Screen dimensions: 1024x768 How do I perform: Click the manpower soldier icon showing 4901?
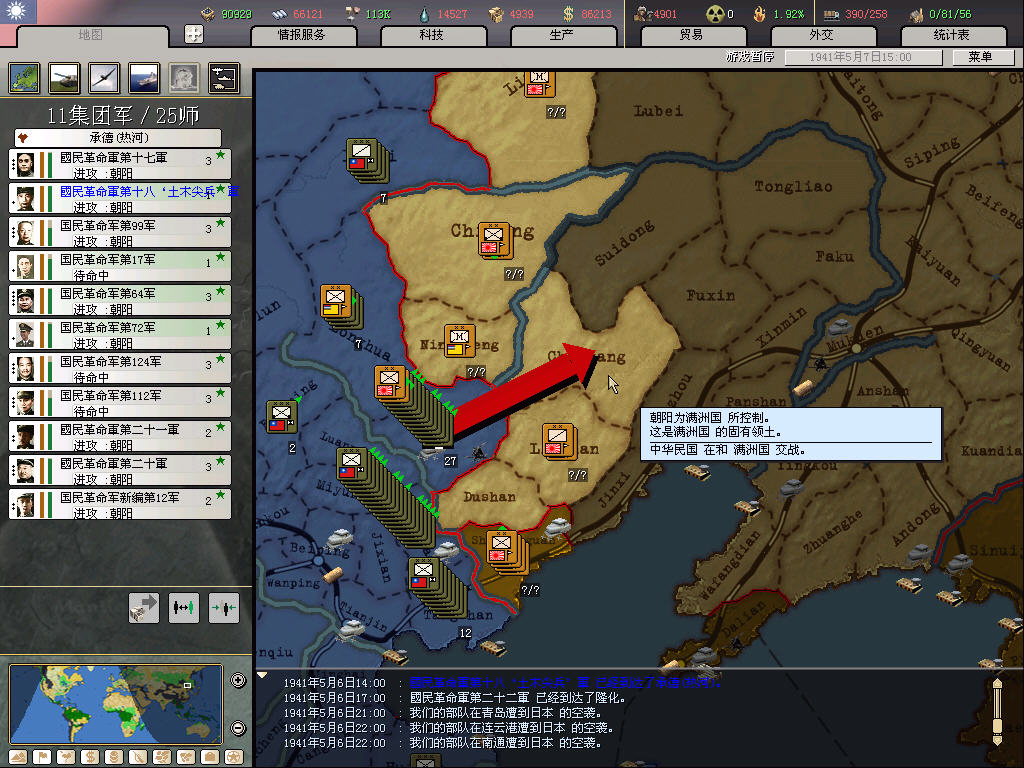point(643,13)
